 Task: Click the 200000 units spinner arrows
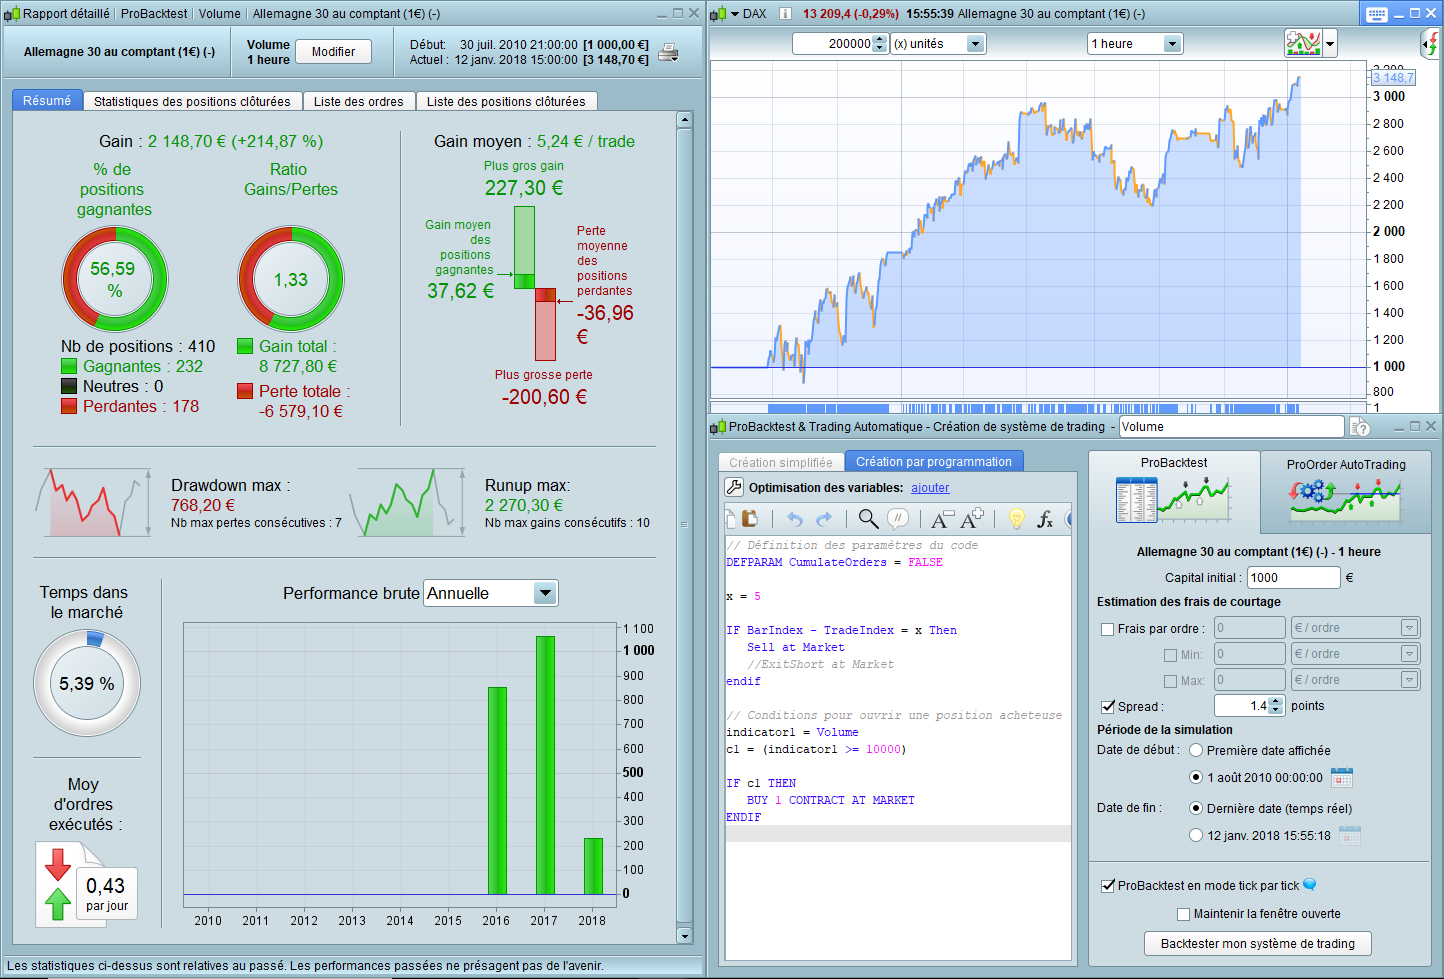(880, 44)
